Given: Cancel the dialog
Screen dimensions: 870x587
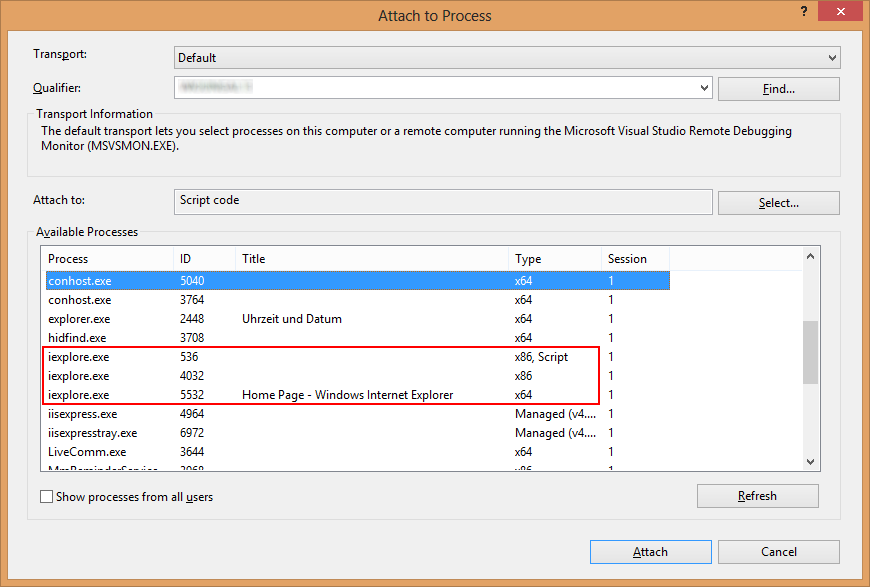Looking at the screenshot, I should pos(778,552).
